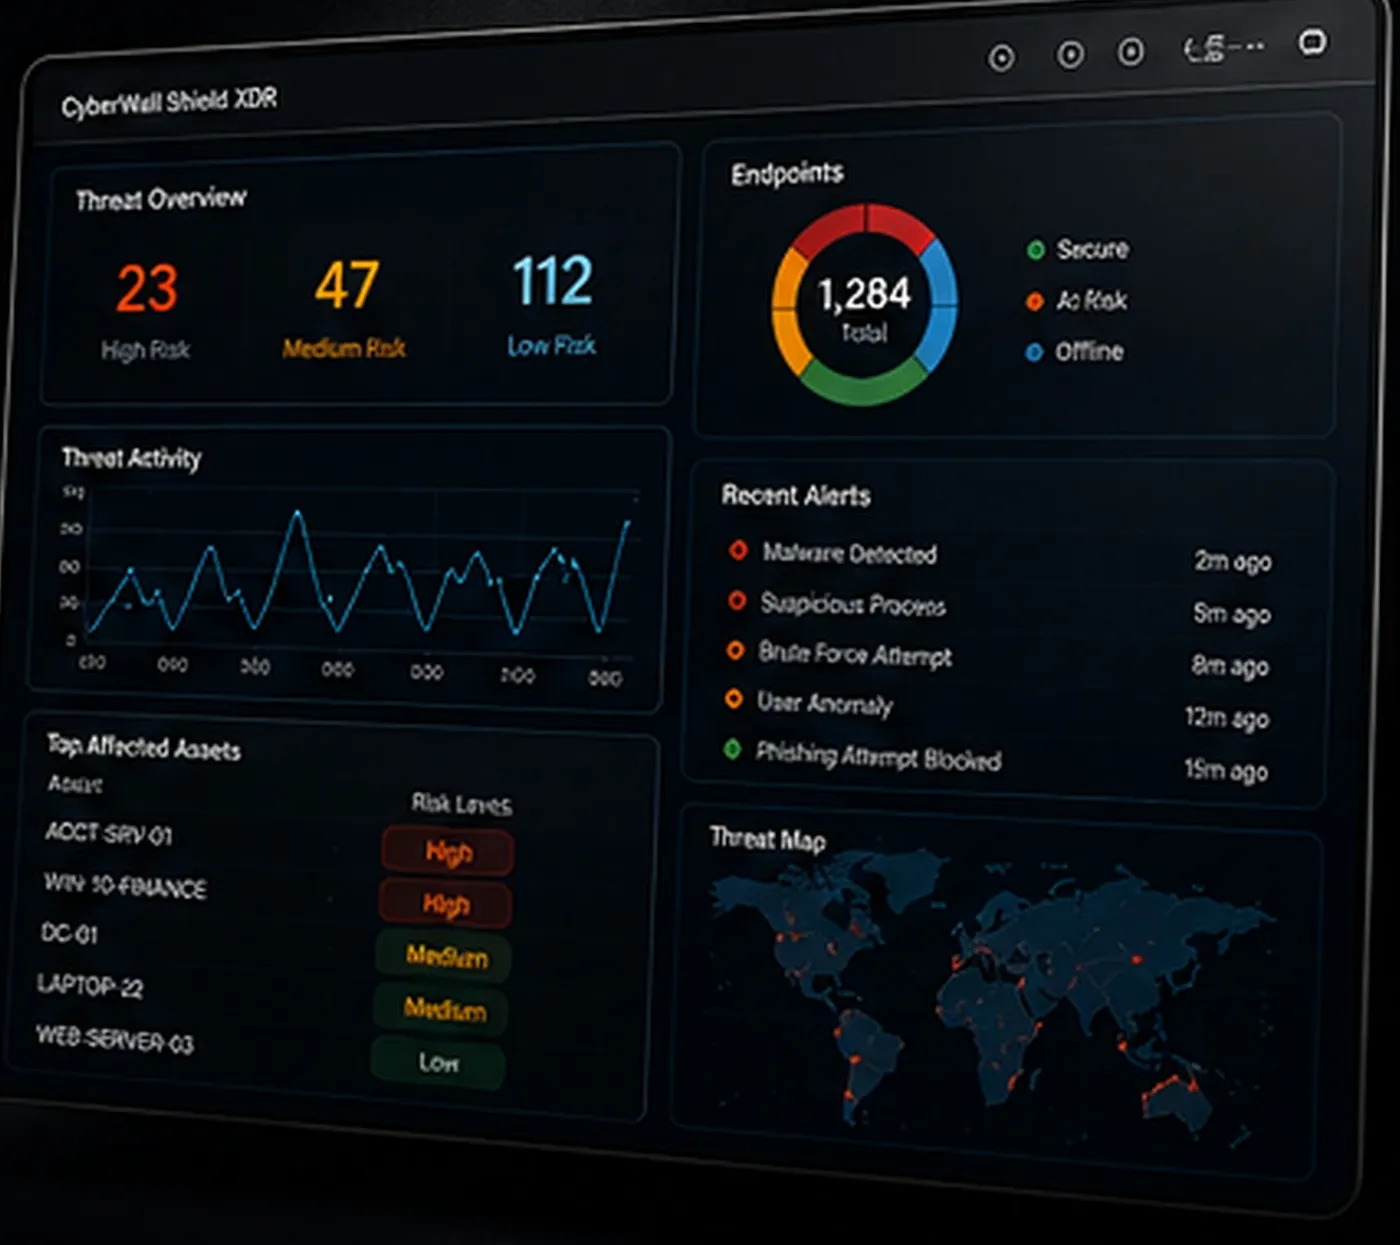
Task: Click the High badge for ACCT-SRV-01
Action: tap(448, 852)
